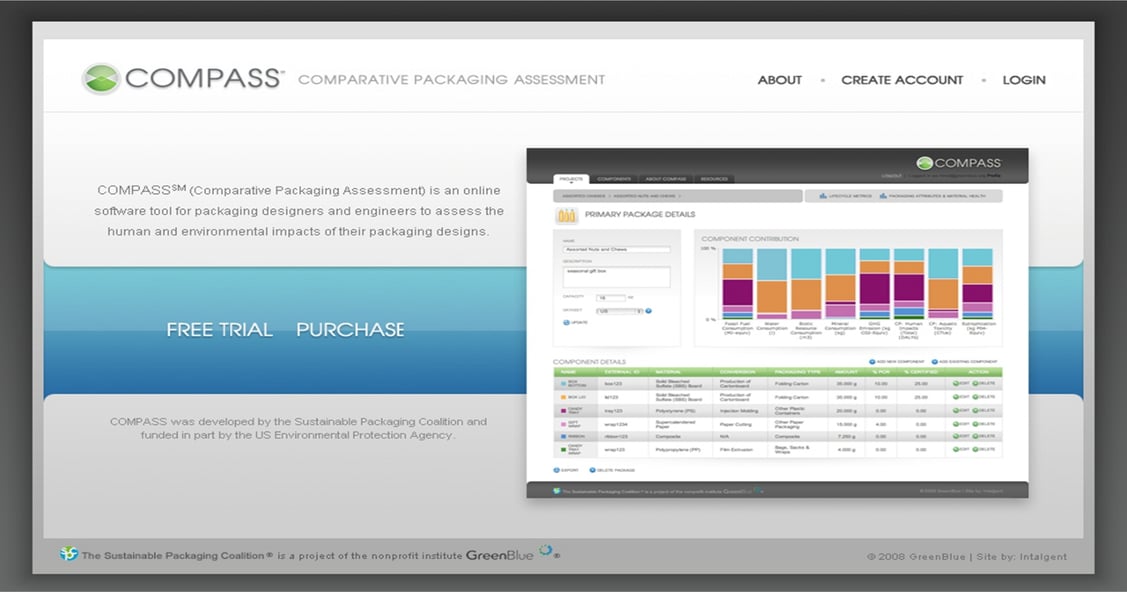This screenshot has height=592, width=1127.
Task: Click the Edit icon in the Polypropylene row
Action: (956, 449)
